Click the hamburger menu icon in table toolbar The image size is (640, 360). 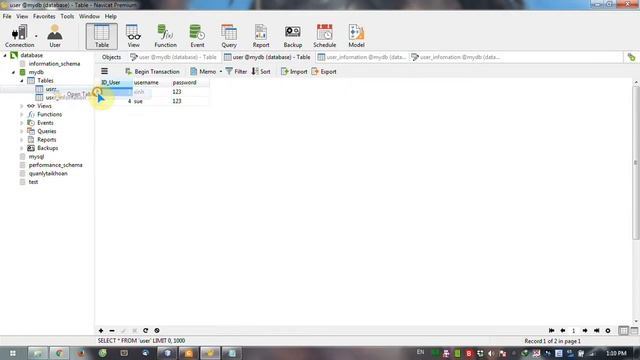coord(104,71)
